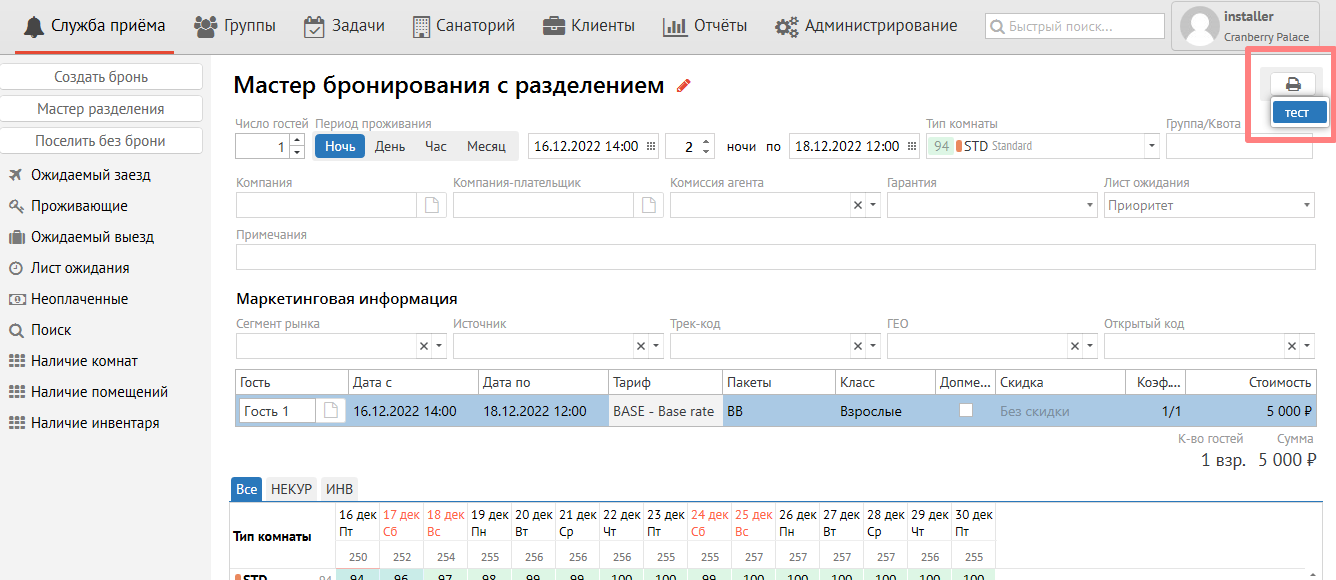Click document icon next to Компания field
Viewport: 1336px width, 580px height.
(x=432, y=205)
